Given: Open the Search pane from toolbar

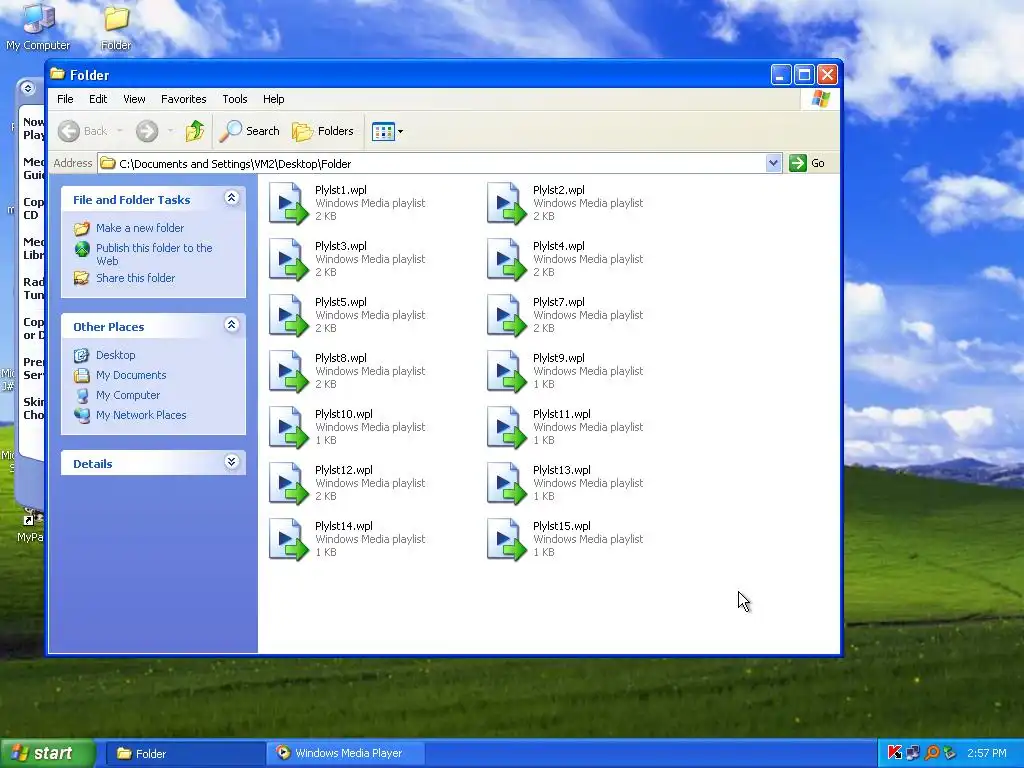Looking at the screenshot, I should point(249,131).
